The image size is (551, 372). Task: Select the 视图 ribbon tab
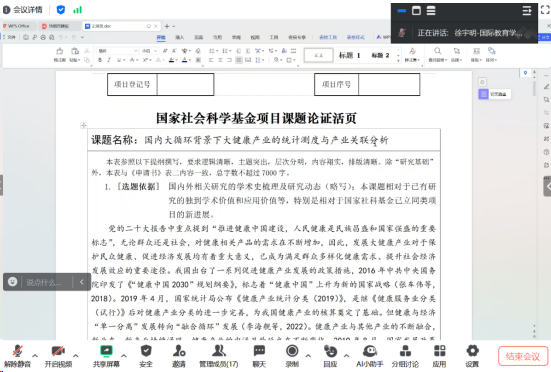pos(255,37)
